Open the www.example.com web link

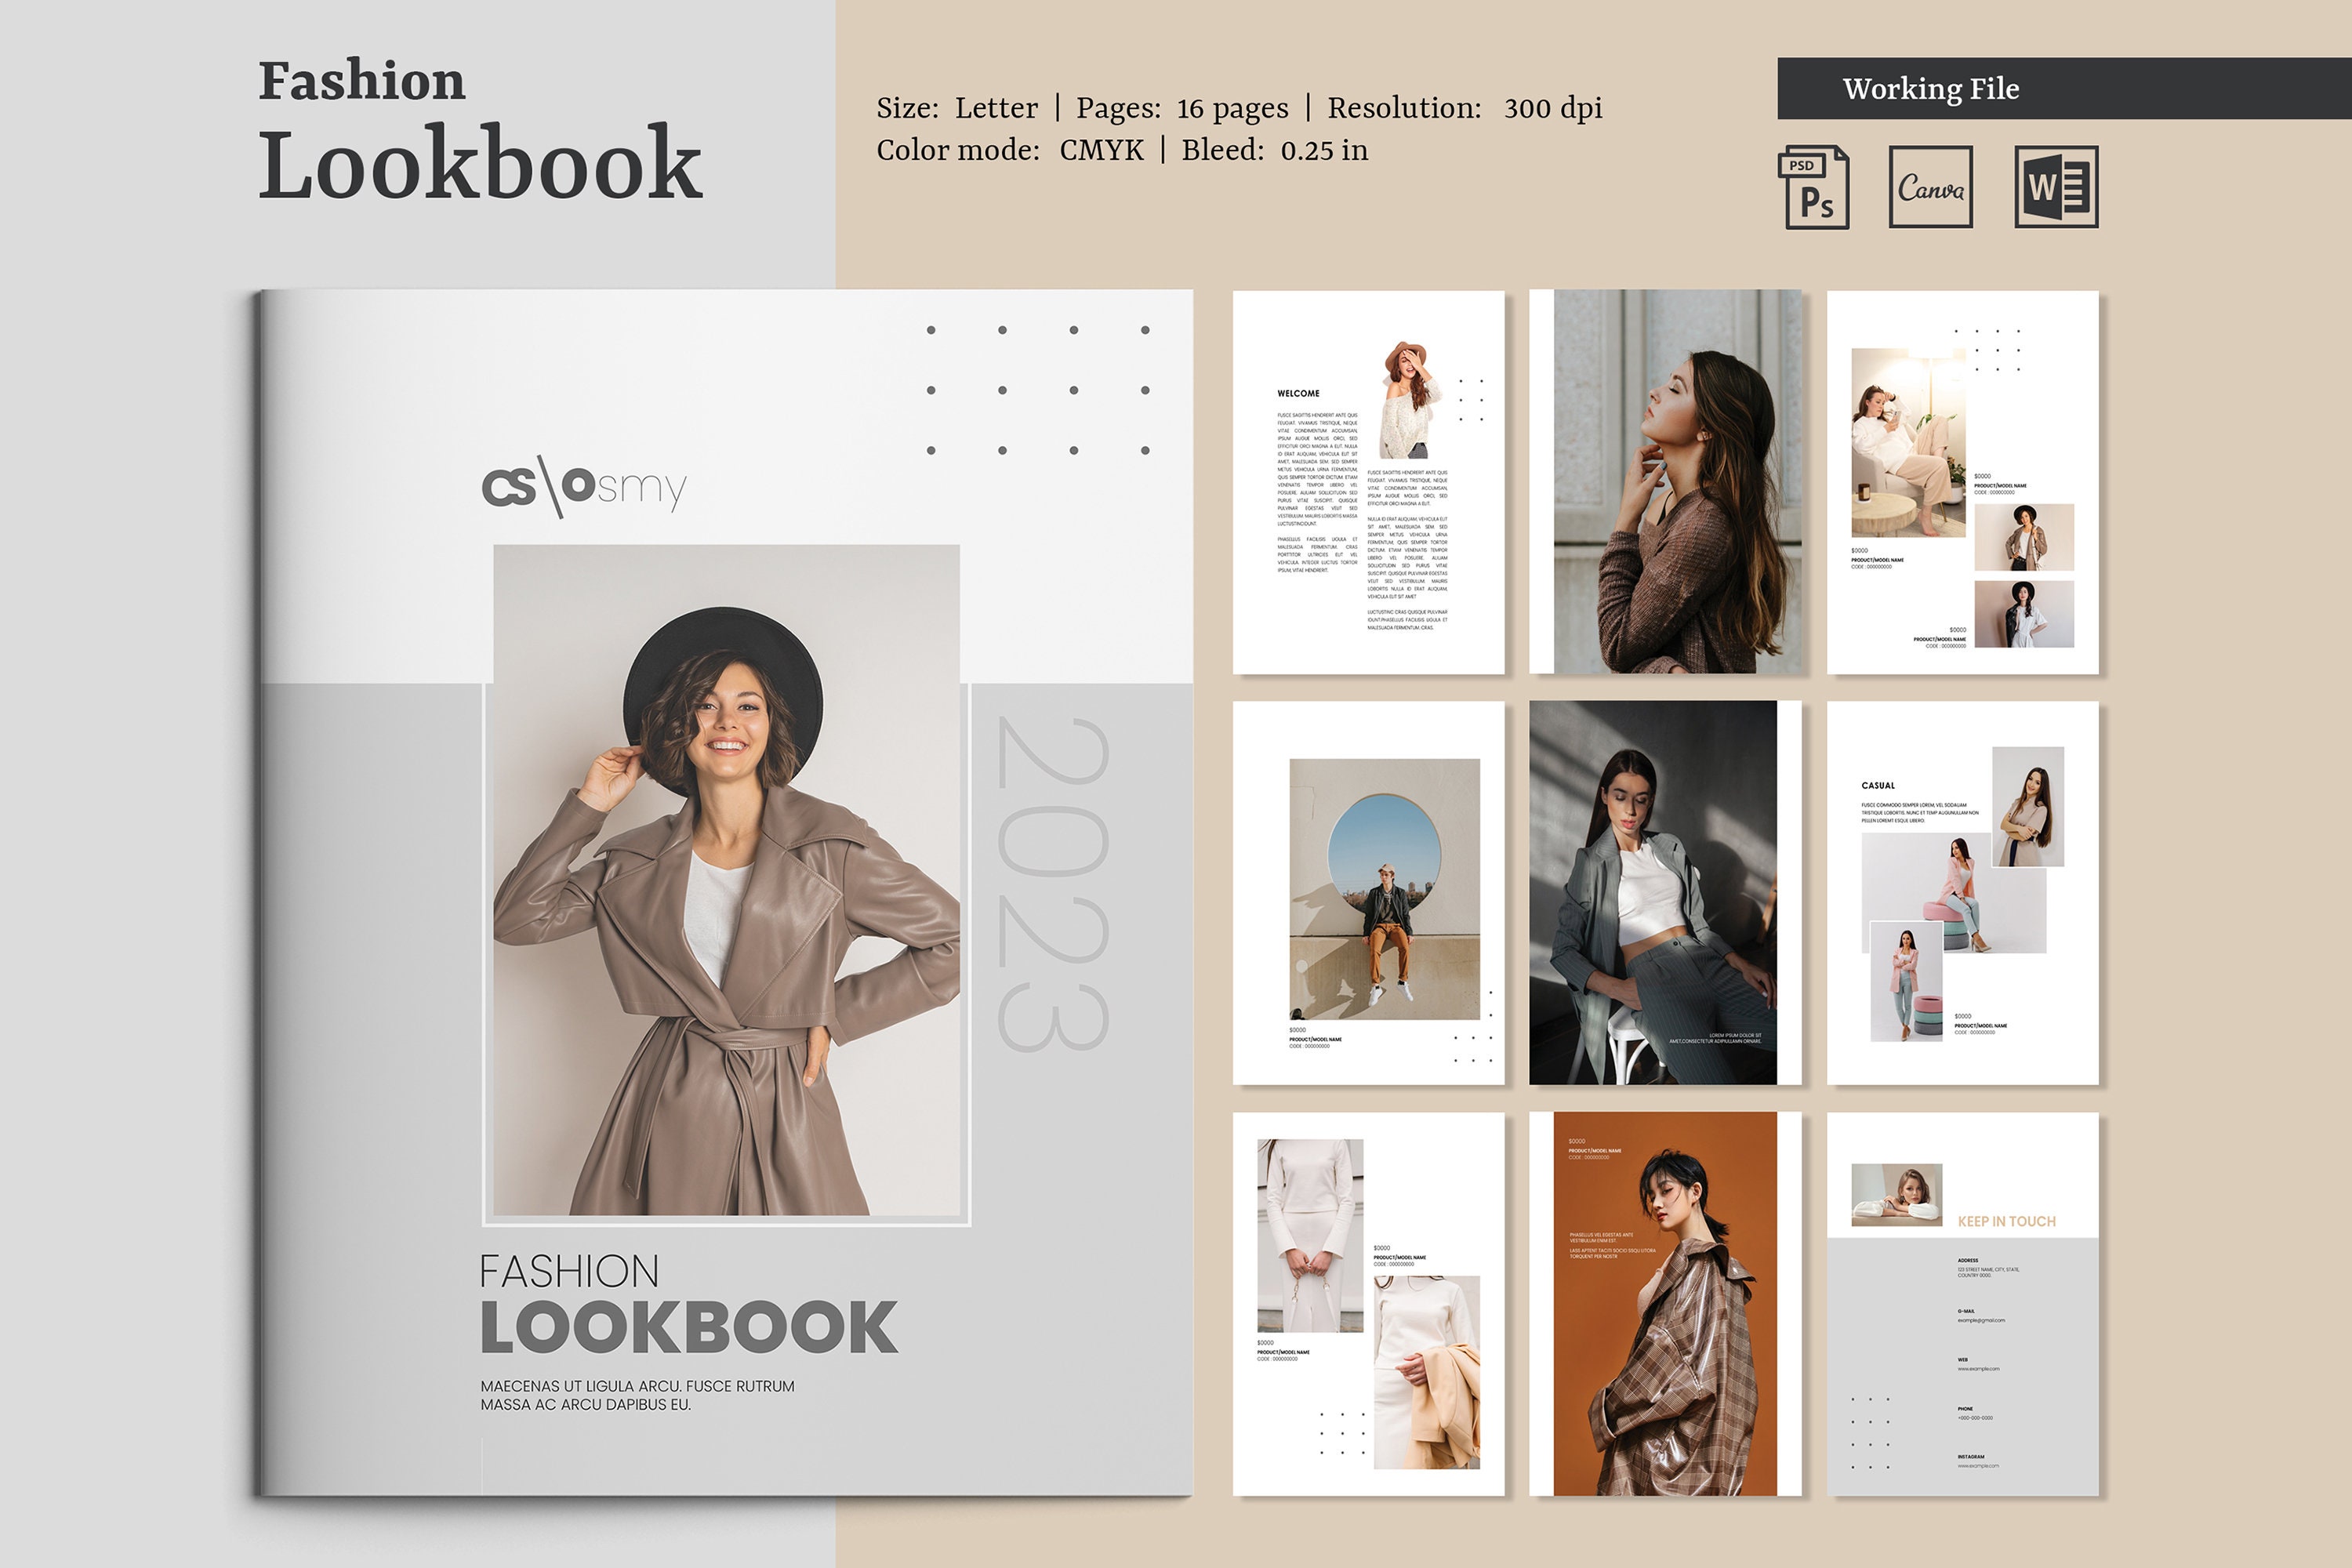coord(1979,1369)
